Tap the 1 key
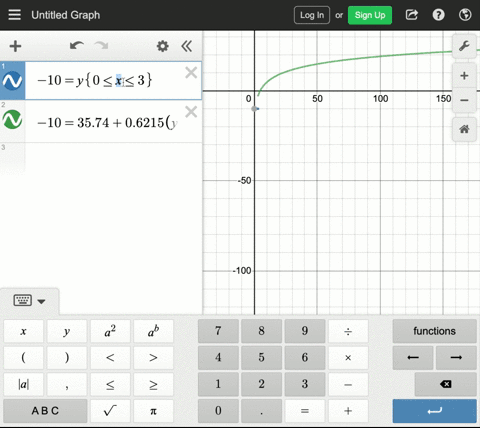 218,384
